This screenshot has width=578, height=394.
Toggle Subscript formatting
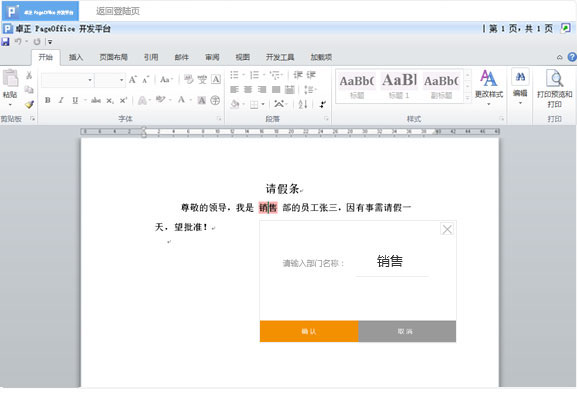coord(110,100)
